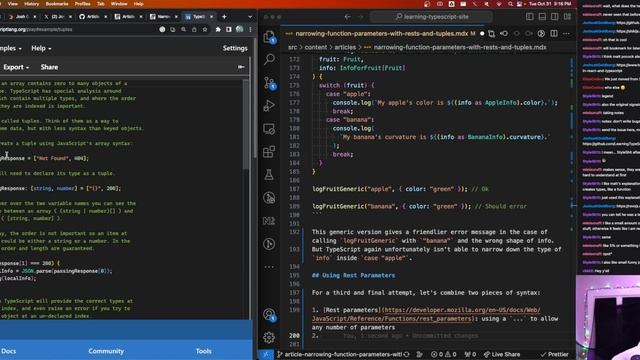The image size is (640, 360).
Task: Click the Chrome address bar URL
Action: [36, 29]
